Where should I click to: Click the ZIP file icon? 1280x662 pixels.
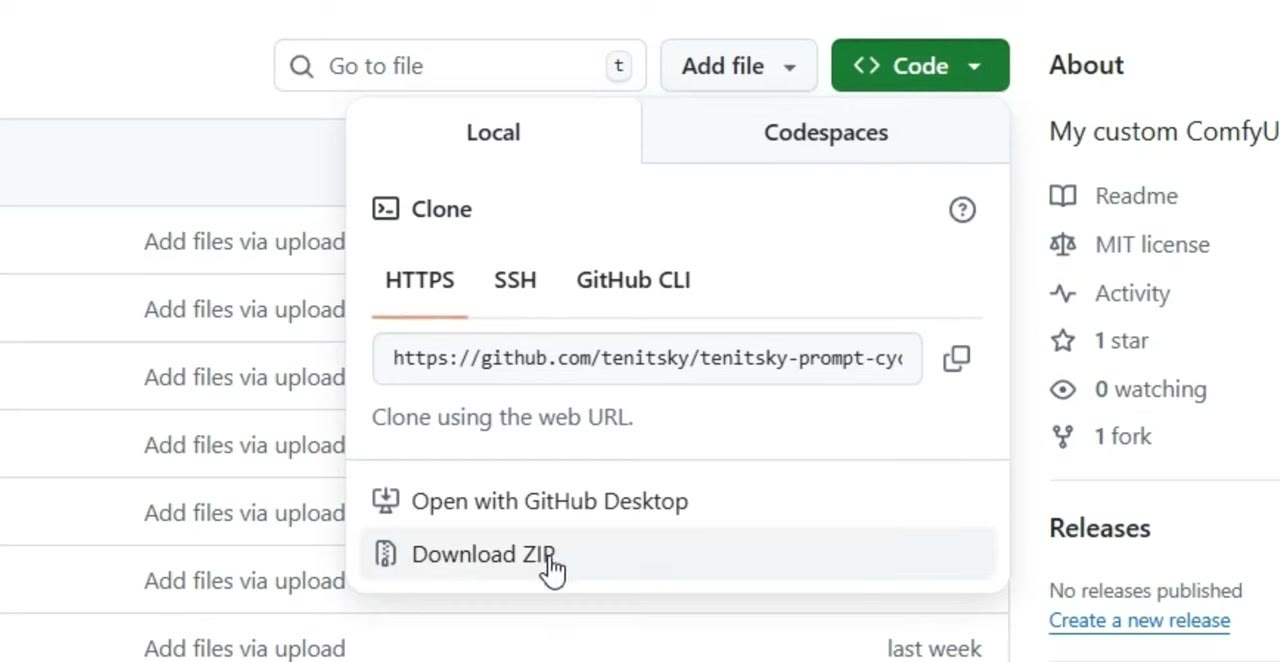click(385, 554)
